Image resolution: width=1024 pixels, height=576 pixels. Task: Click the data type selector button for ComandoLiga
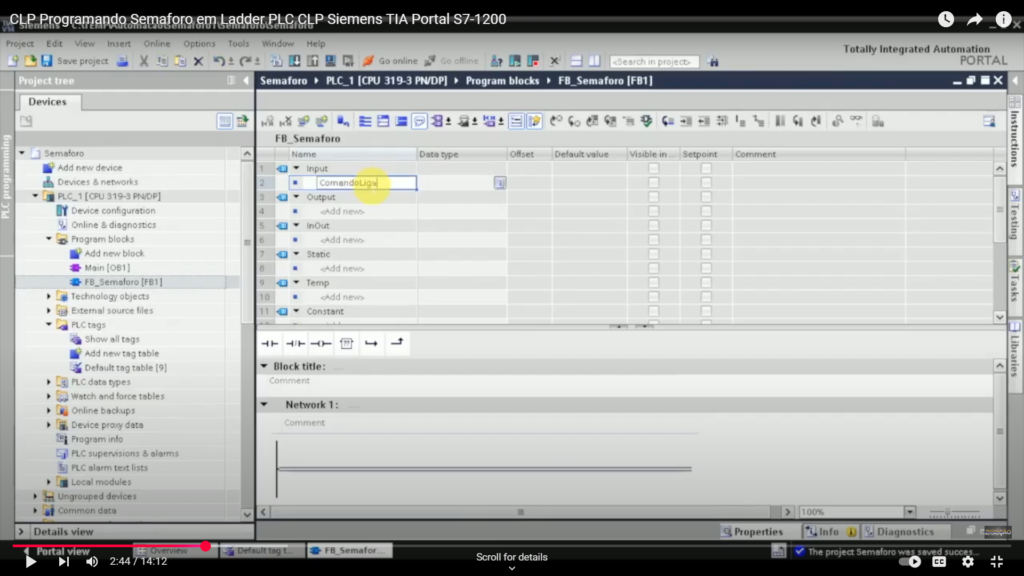(x=500, y=183)
